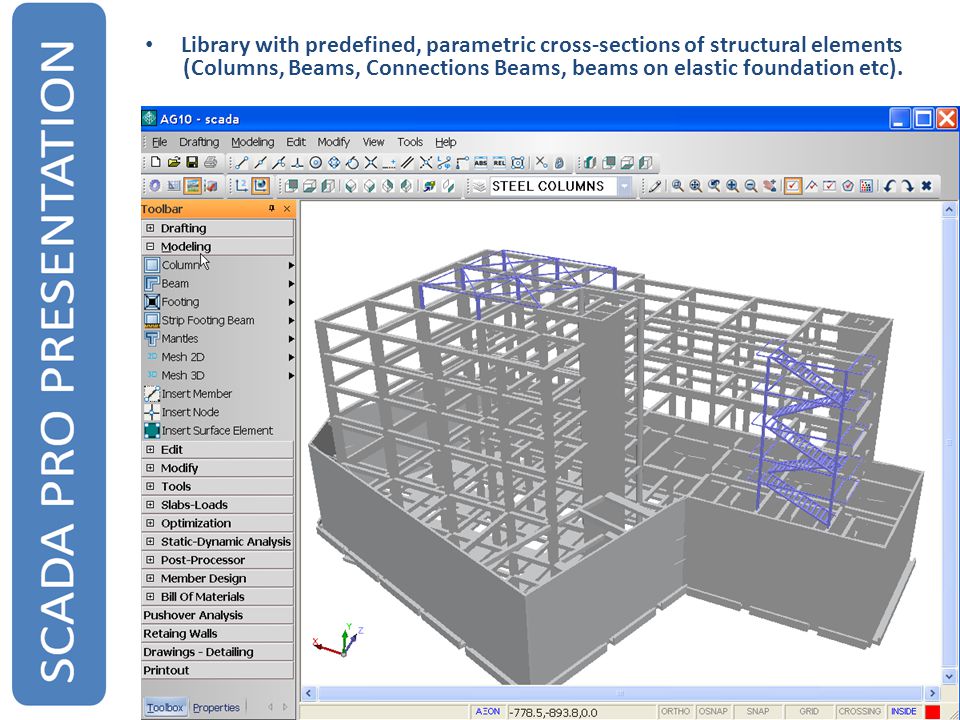Click the zoom previous magnifier icon
This screenshot has width=960, height=720.
tap(714, 186)
